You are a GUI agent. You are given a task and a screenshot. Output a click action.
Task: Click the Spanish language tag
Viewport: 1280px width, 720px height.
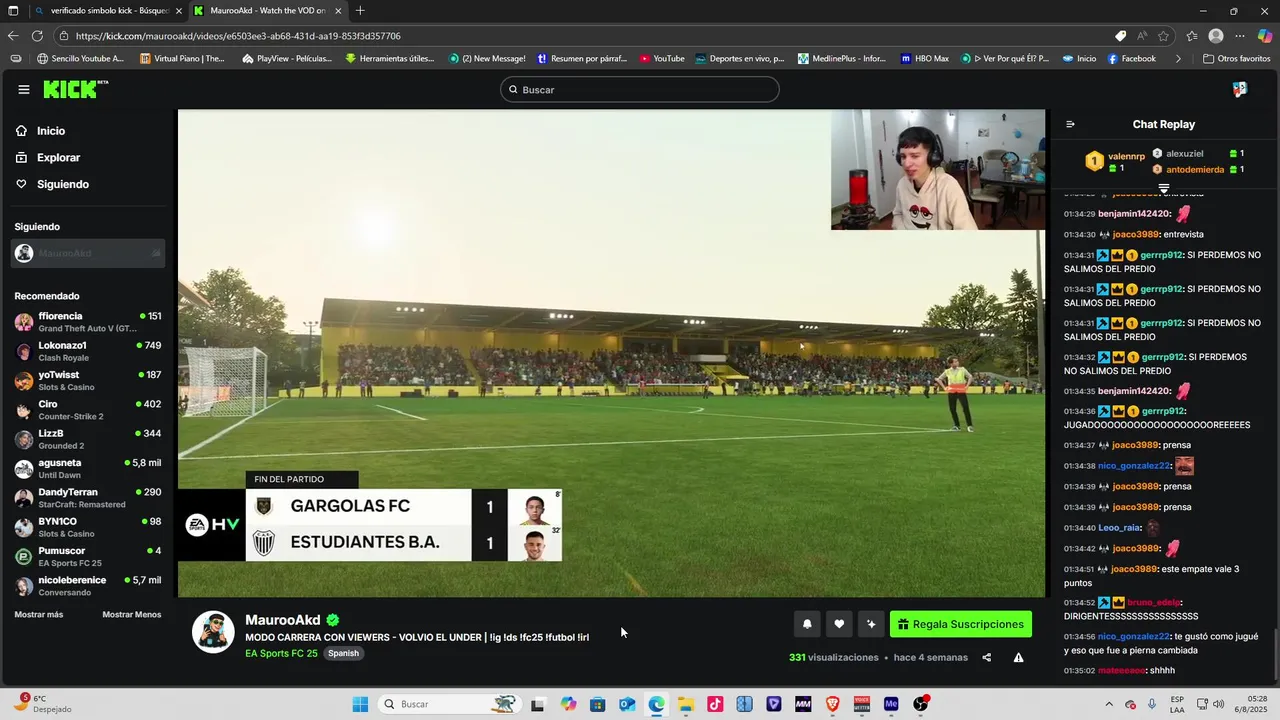[x=343, y=653]
